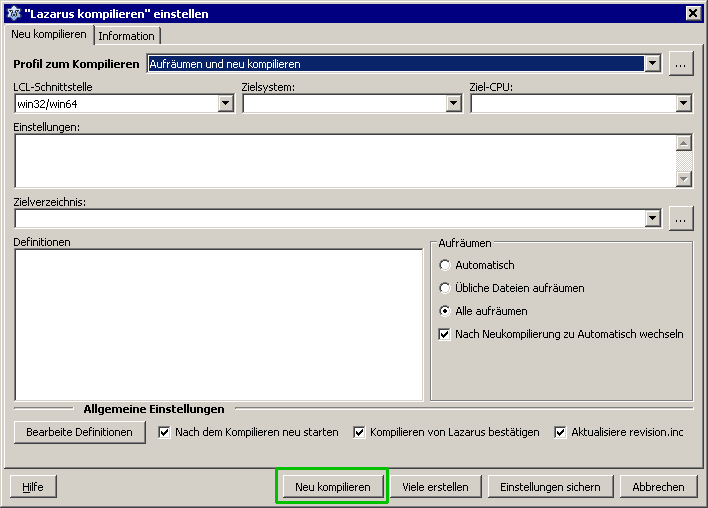Image resolution: width=708 pixels, height=508 pixels.
Task: Expand the Profil zum Kompilieren dropdown
Action: point(653,63)
